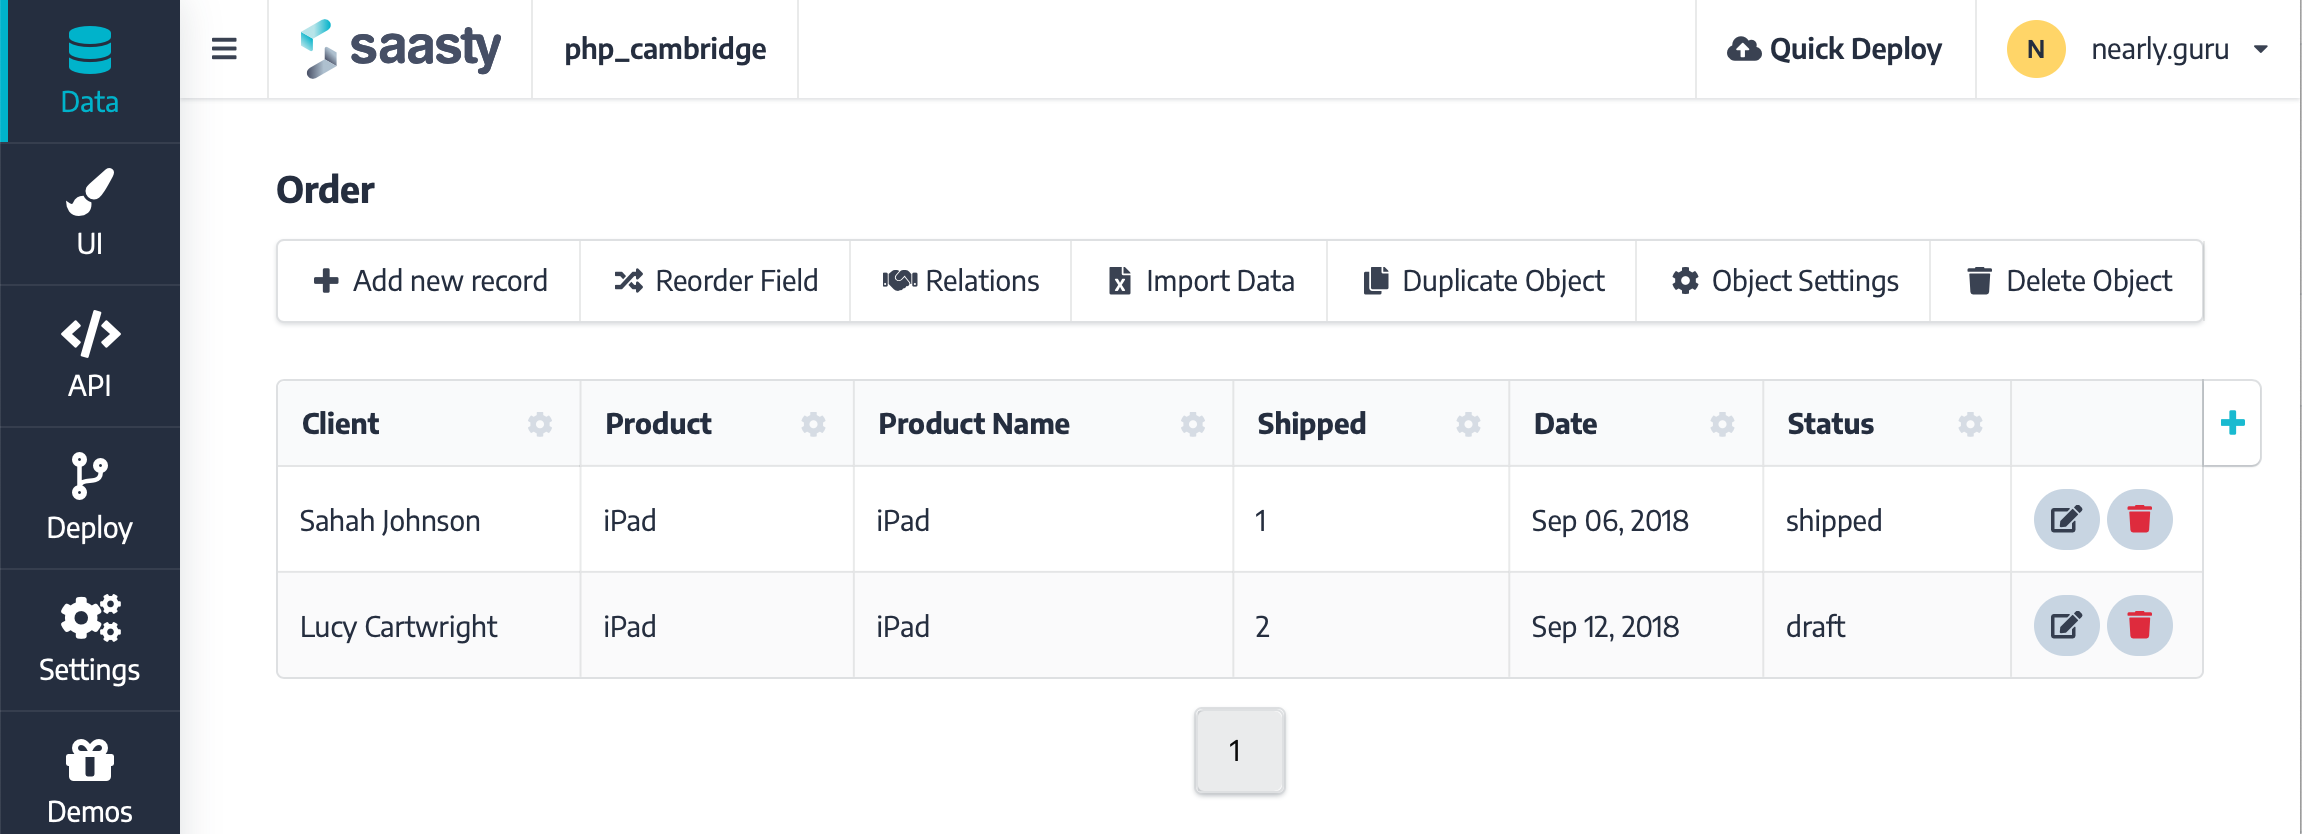Click the Add new record button
Image resolution: width=2302 pixels, height=834 pixels.
click(x=430, y=281)
